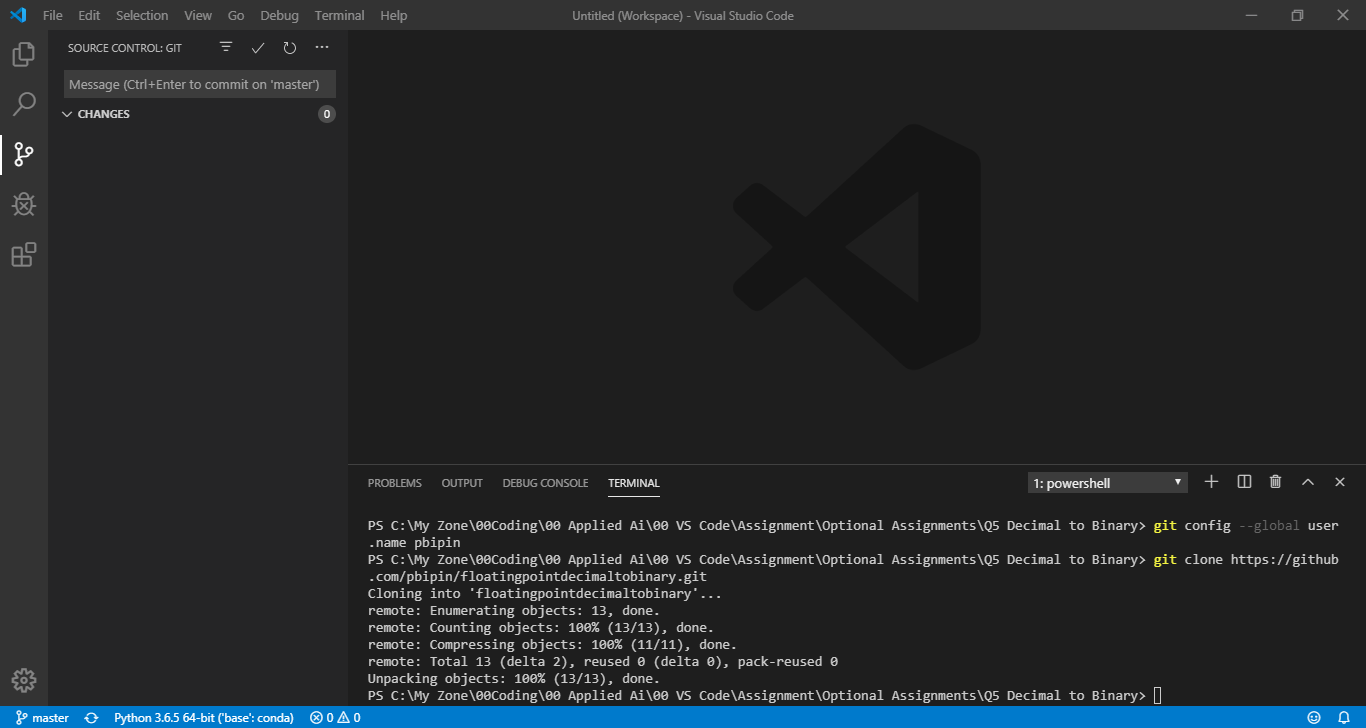Commit changes using the checkmark icon
Screen dimensions: 1366x728
pos(257,46)
